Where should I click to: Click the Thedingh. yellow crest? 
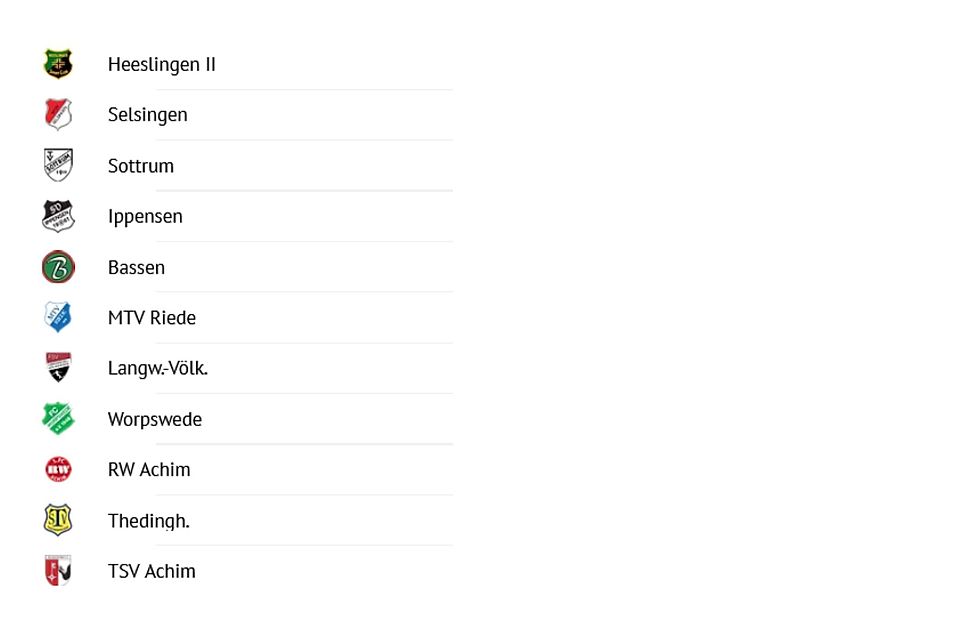click(x=58, y=520)
